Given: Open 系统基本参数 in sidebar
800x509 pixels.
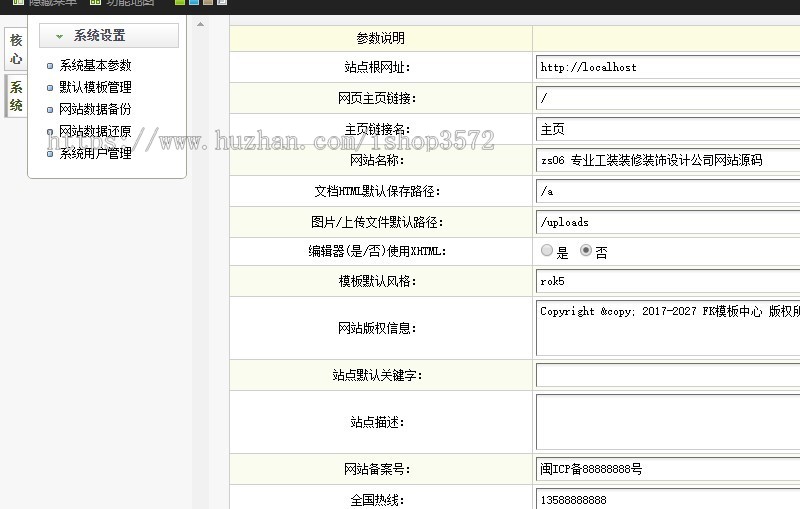Looking at the screenshot, I should (x=95, y=65).
